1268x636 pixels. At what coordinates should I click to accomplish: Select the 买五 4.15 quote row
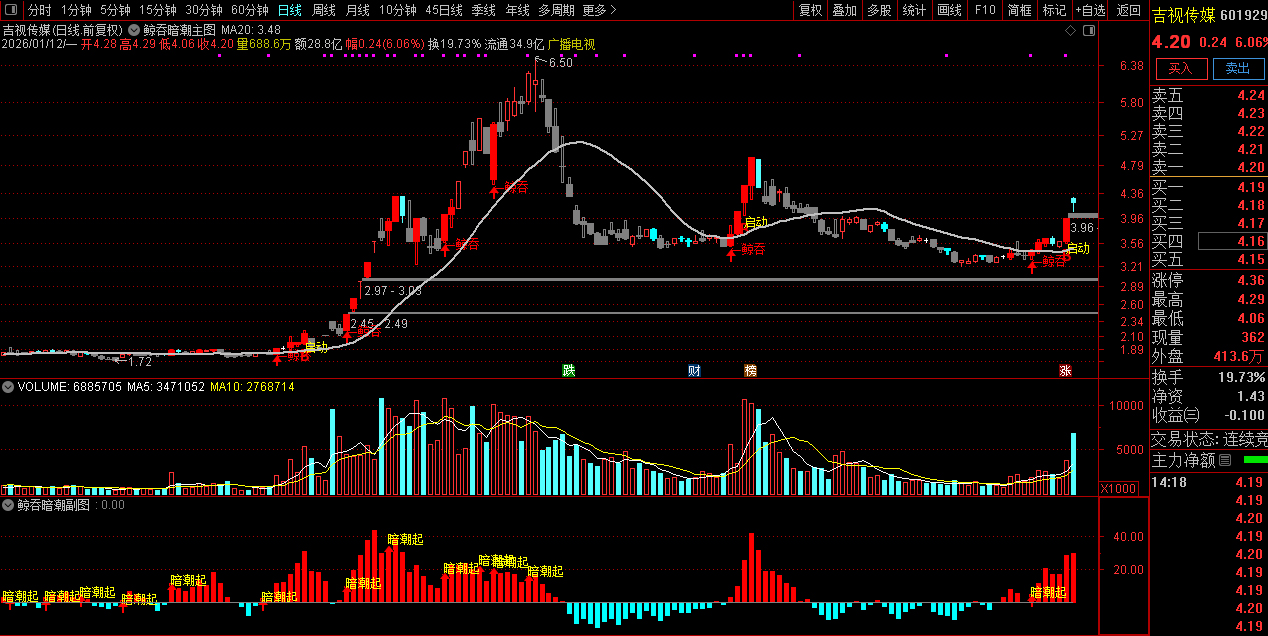pyautogui.click(x=1209, y=259)
